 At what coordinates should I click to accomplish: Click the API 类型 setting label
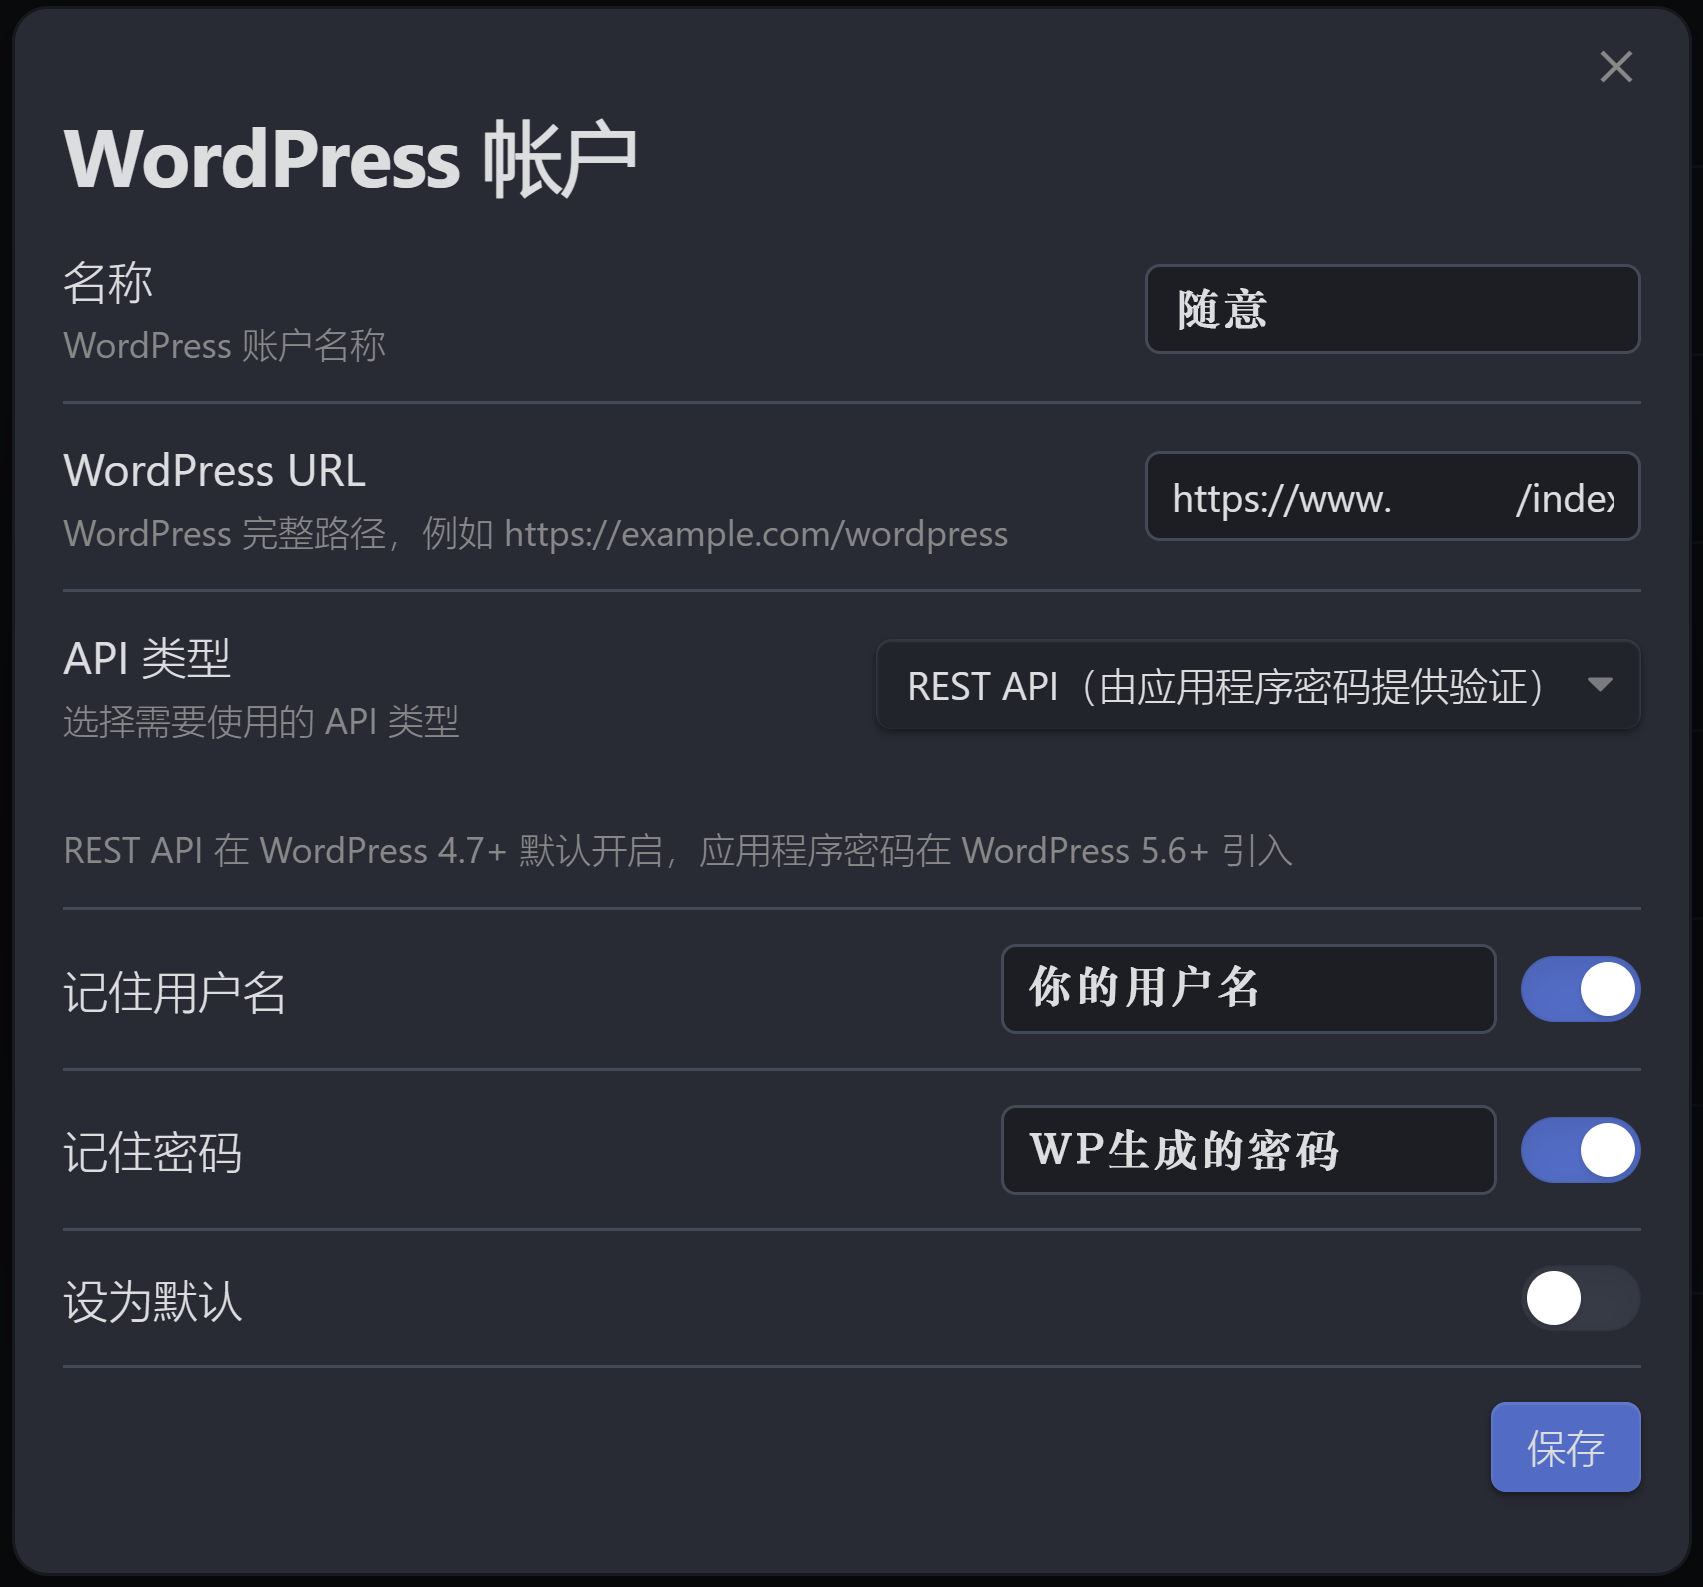pyautogui.click(x=147, y=659)
